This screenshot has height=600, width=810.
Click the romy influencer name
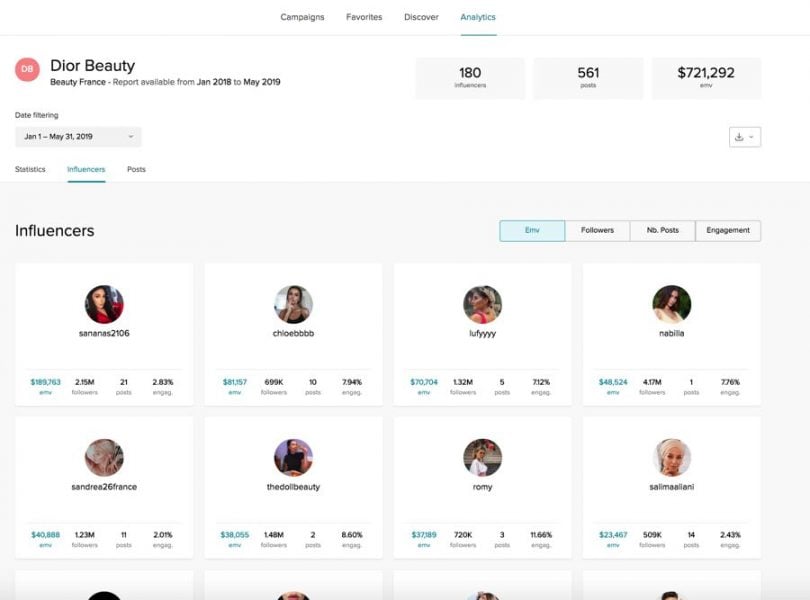[482, 487]
